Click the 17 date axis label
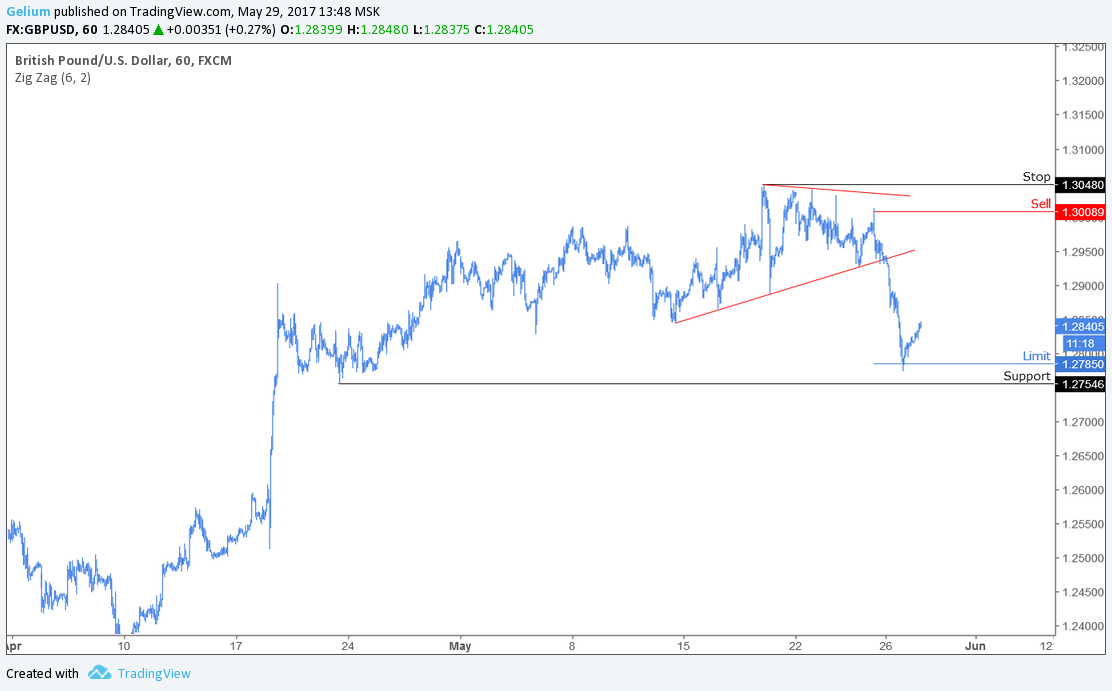The image size is (1112, 691). (x=235, y=646)
